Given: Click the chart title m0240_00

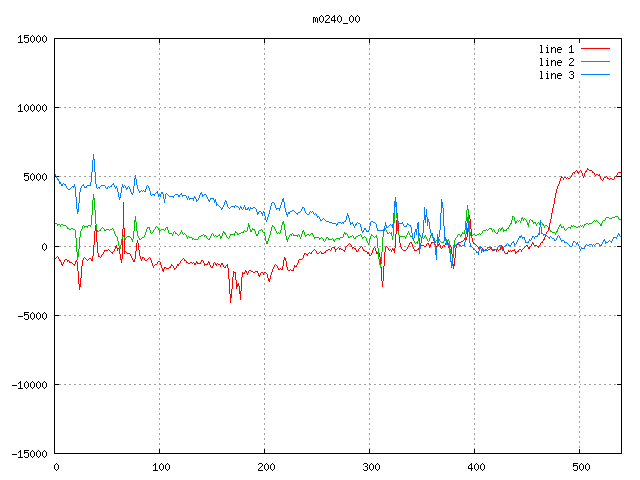Looking at the screenshot, I should 335,19.
